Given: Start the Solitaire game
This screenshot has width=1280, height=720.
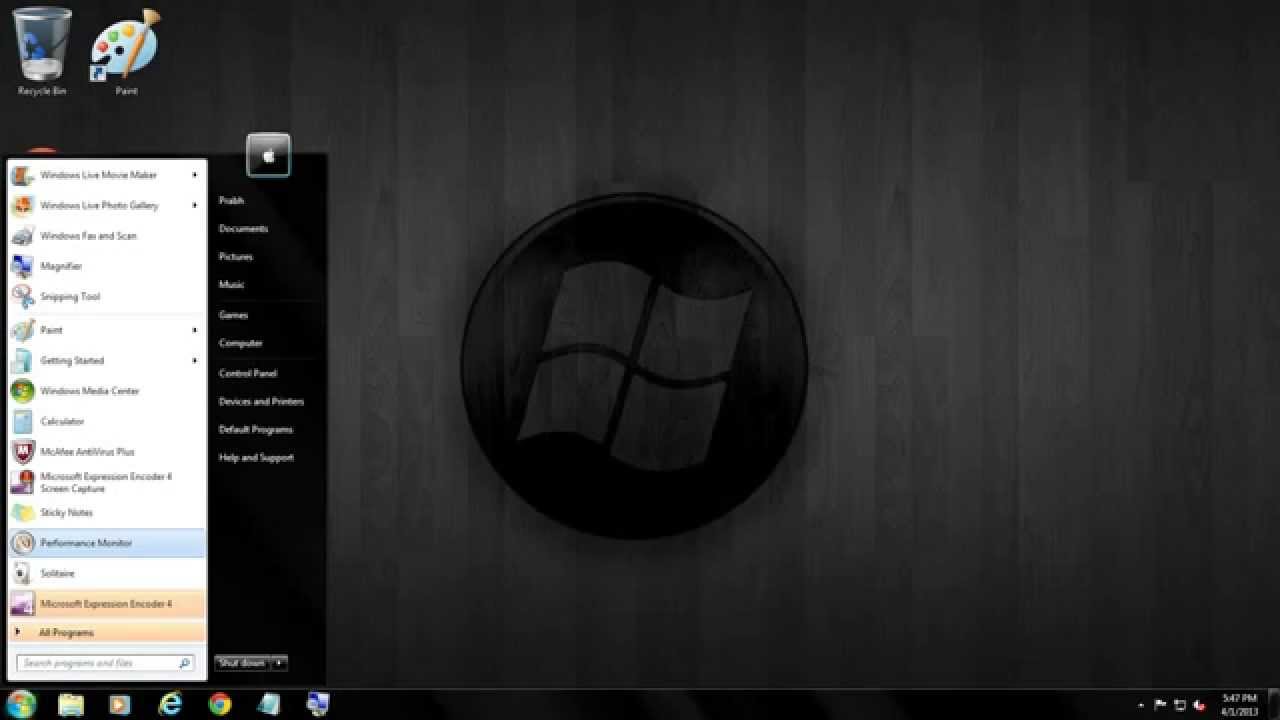Looking at the screenshot, I should 106,573.
